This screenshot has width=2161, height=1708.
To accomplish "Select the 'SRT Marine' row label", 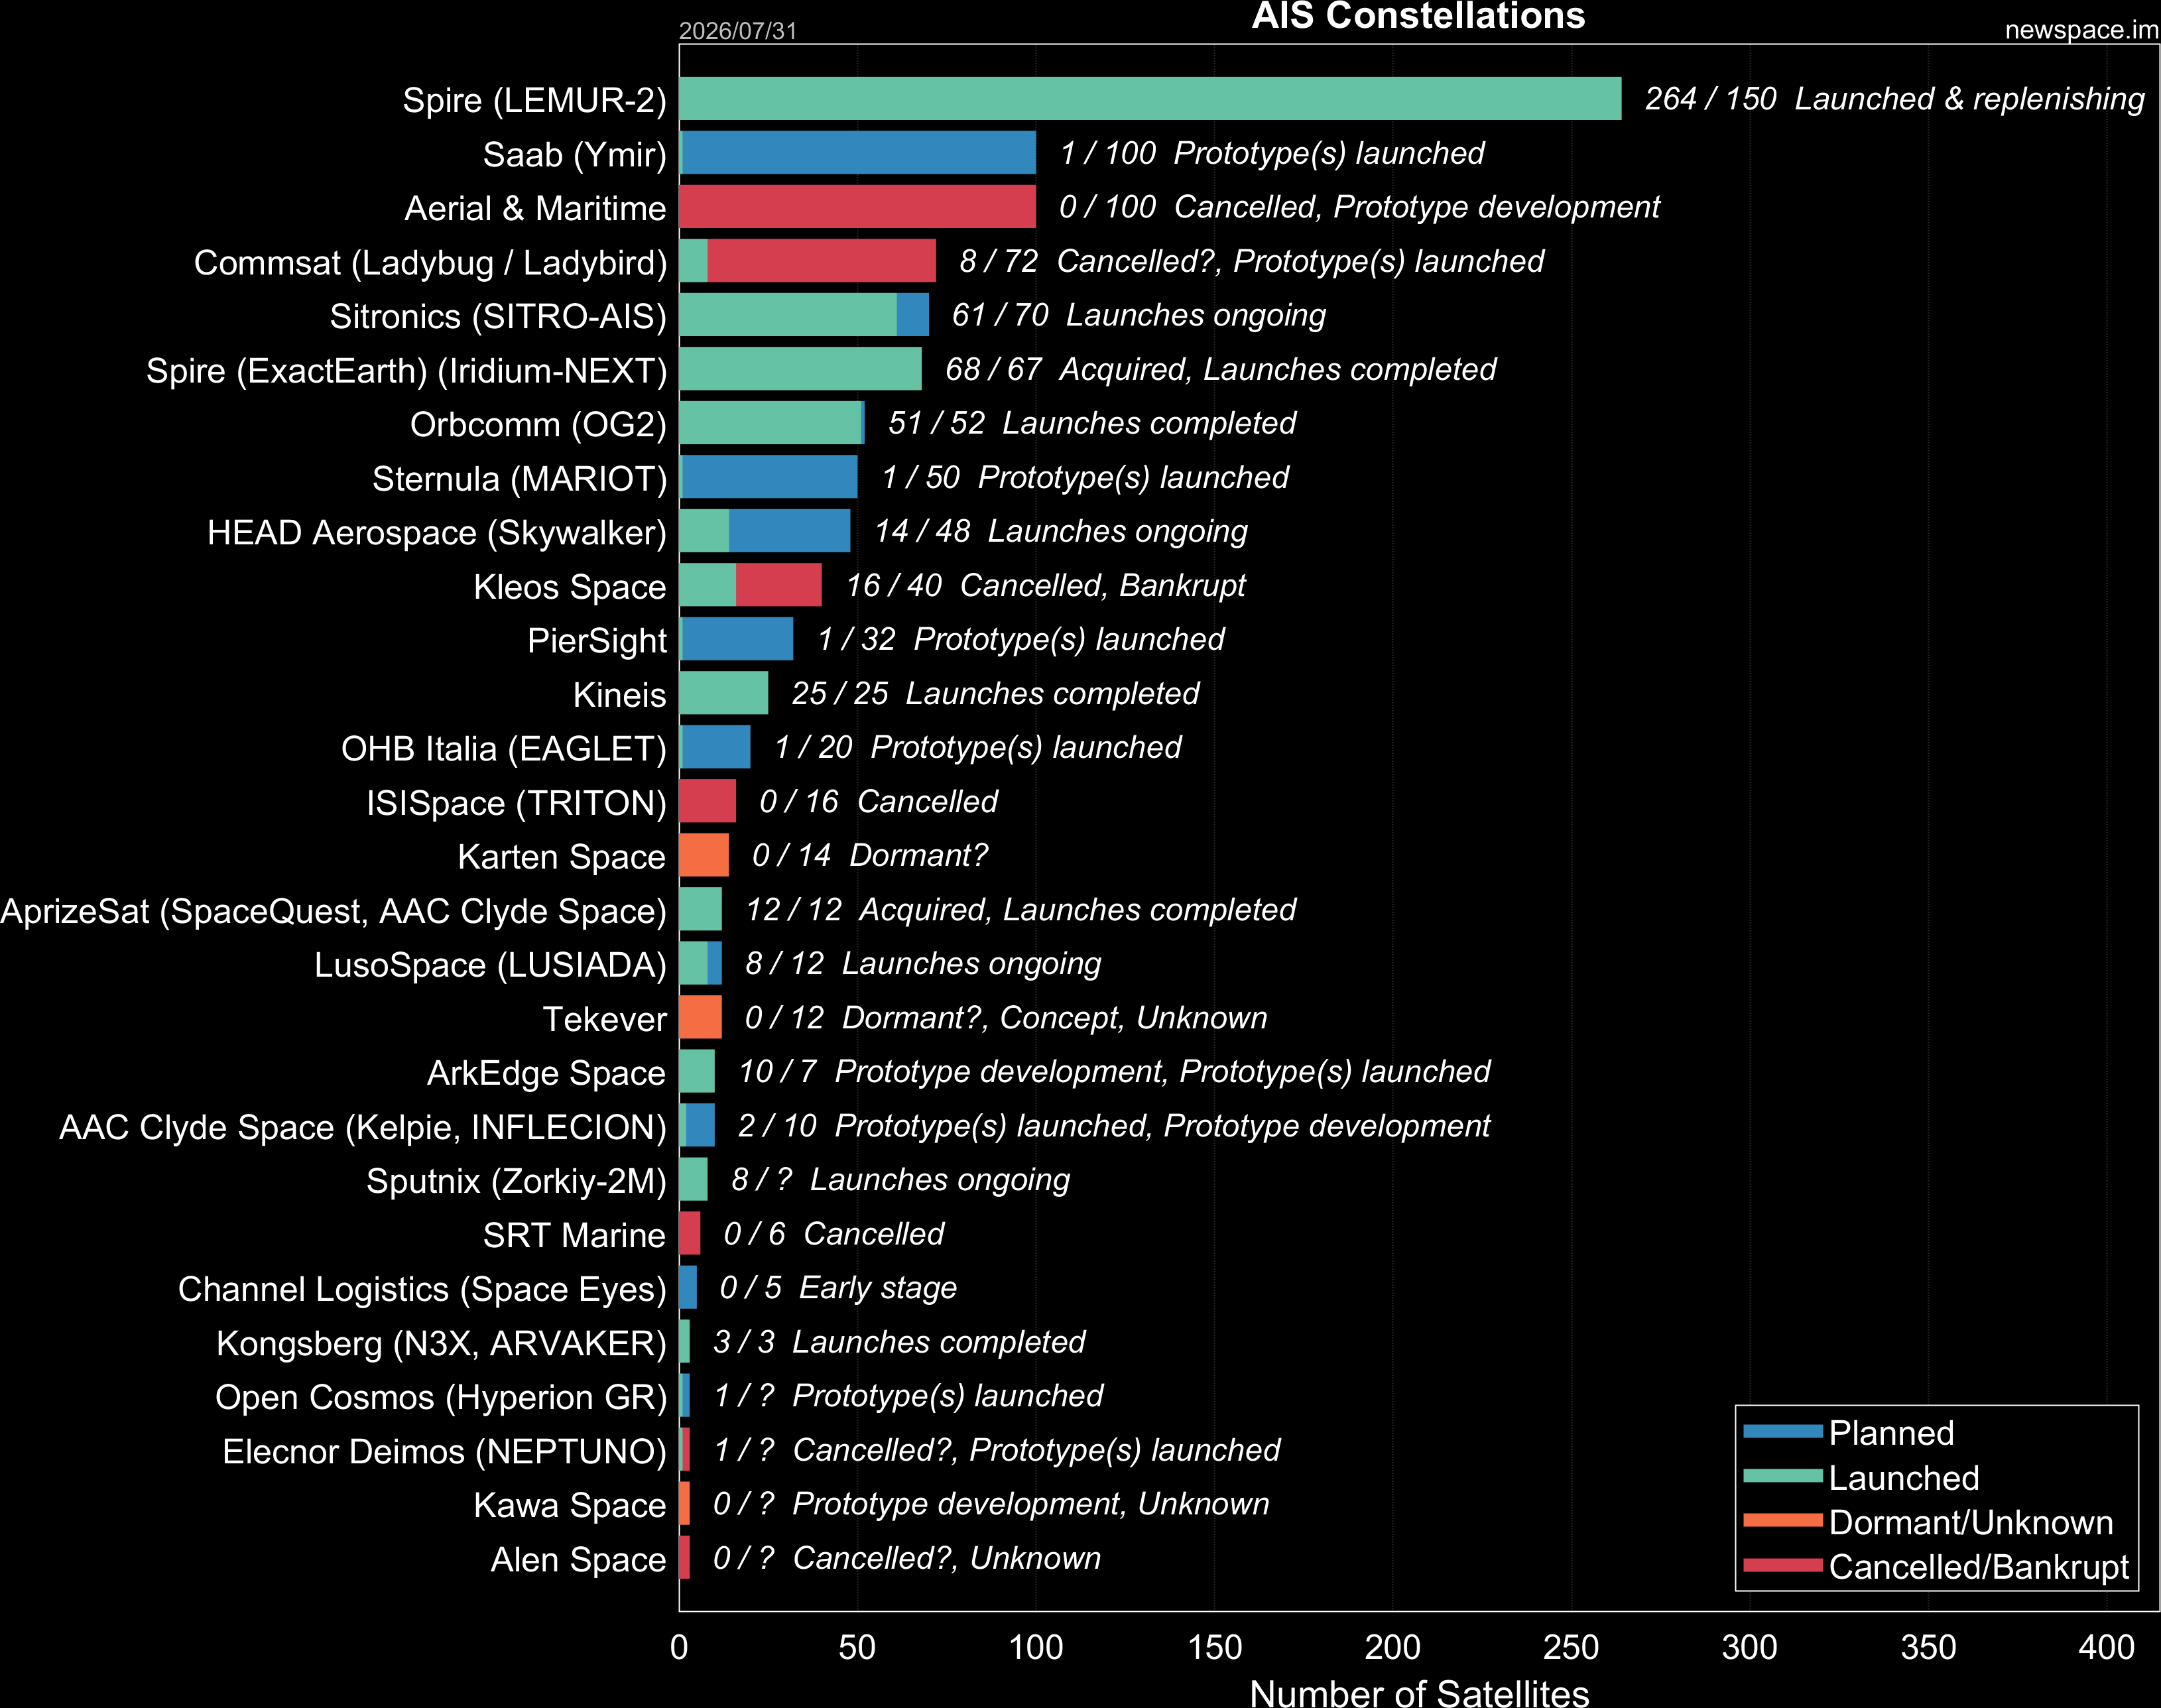I will (x=574, y=1234).
